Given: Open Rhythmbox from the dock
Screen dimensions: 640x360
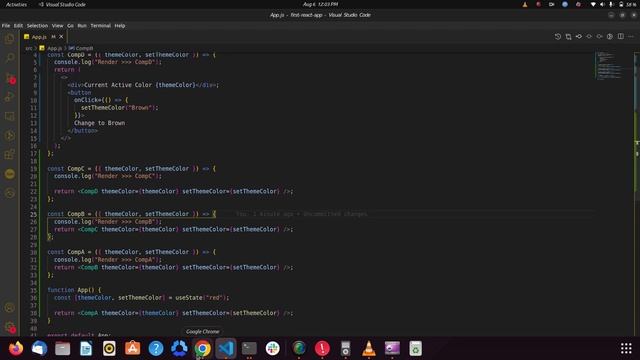Looking at the screenshot, I should point(109,348).
